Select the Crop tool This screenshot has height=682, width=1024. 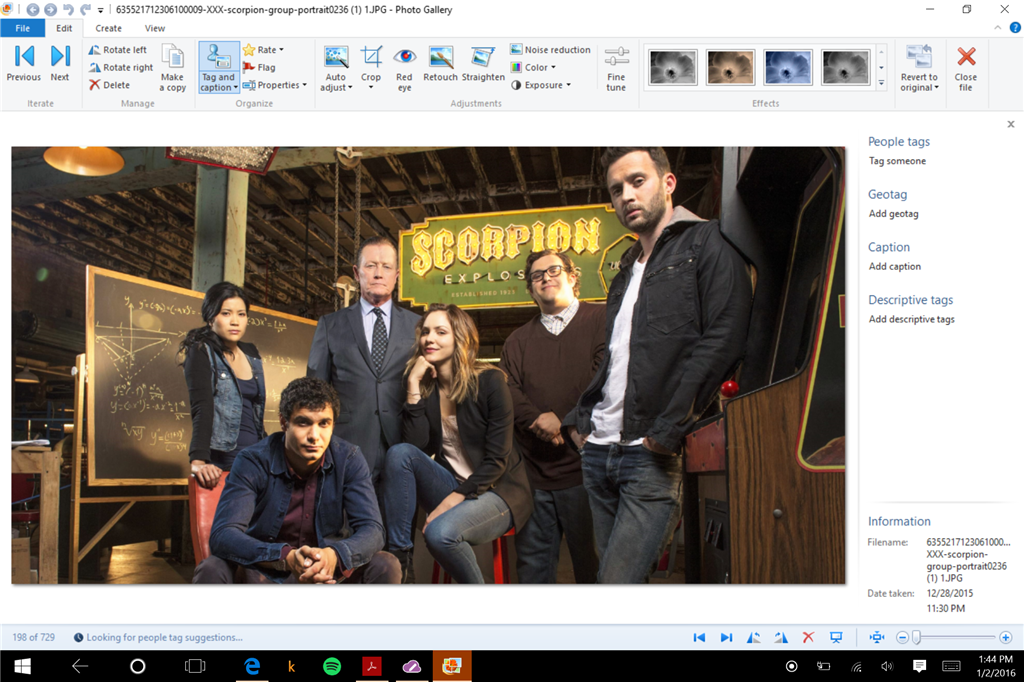pos(371,68)
